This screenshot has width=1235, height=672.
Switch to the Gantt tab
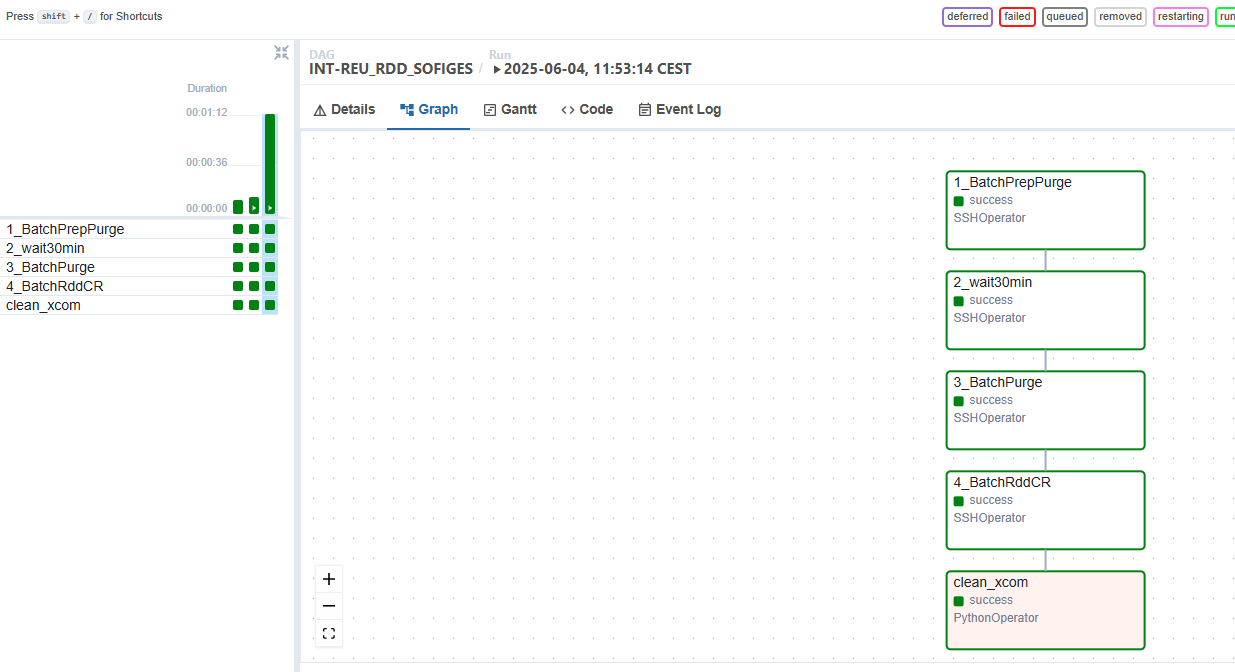coord(510,110)
